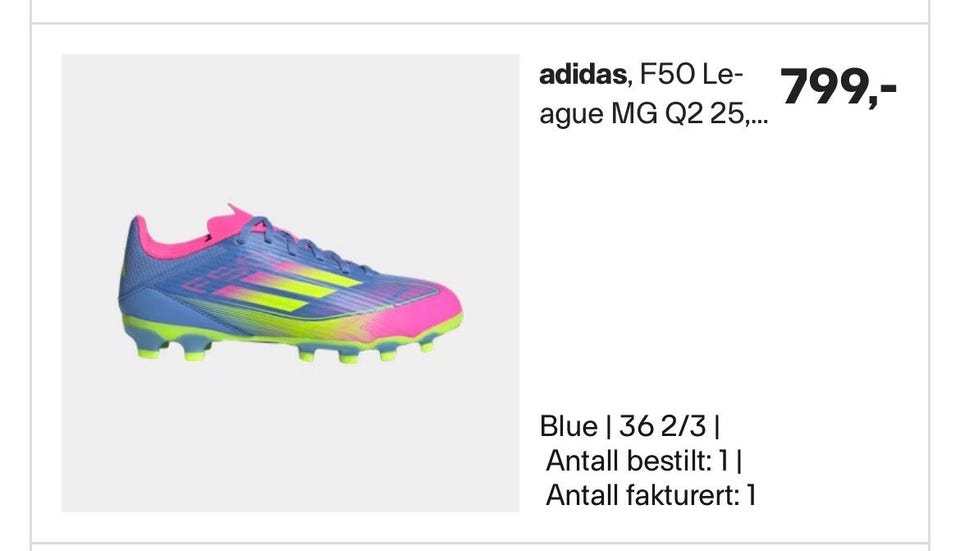Click the ellipsis ending the truncated title
Screen dimensions: 960x551
pos(758,120)
